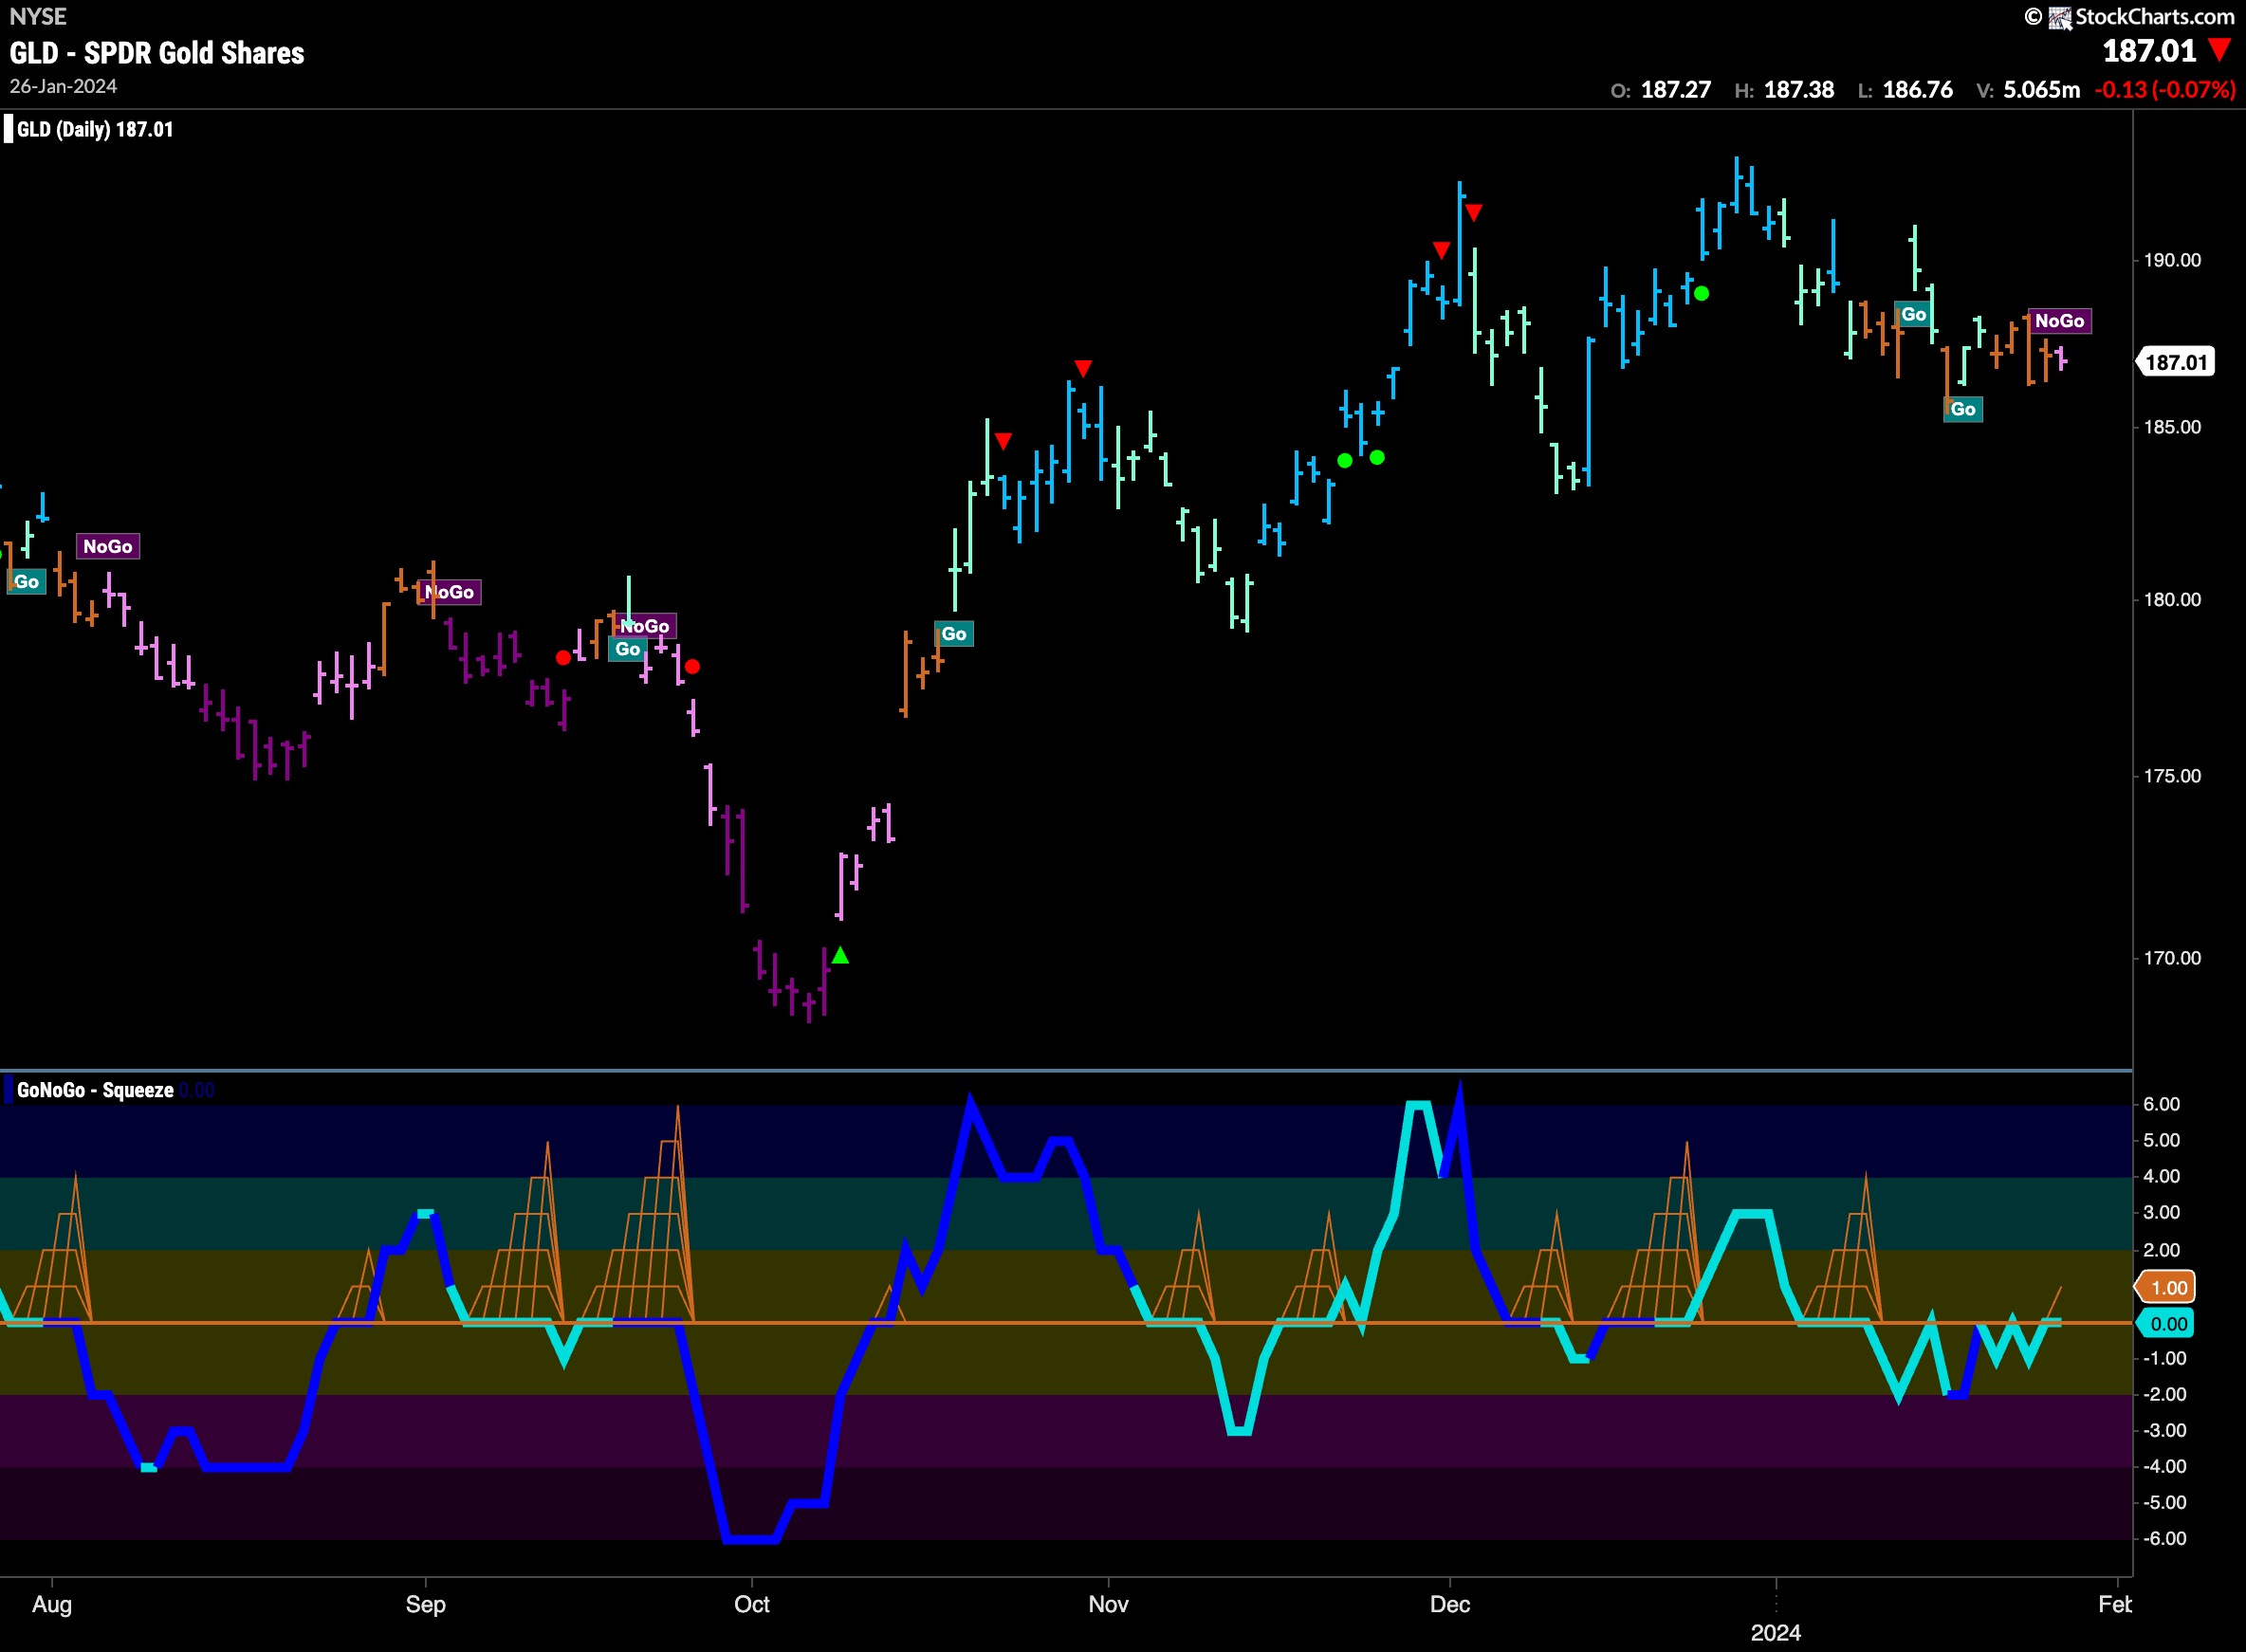This screenshot has height=1652, width=2246.
Task: Click the NoGo flag in mid-September
Action: point(645,627)
